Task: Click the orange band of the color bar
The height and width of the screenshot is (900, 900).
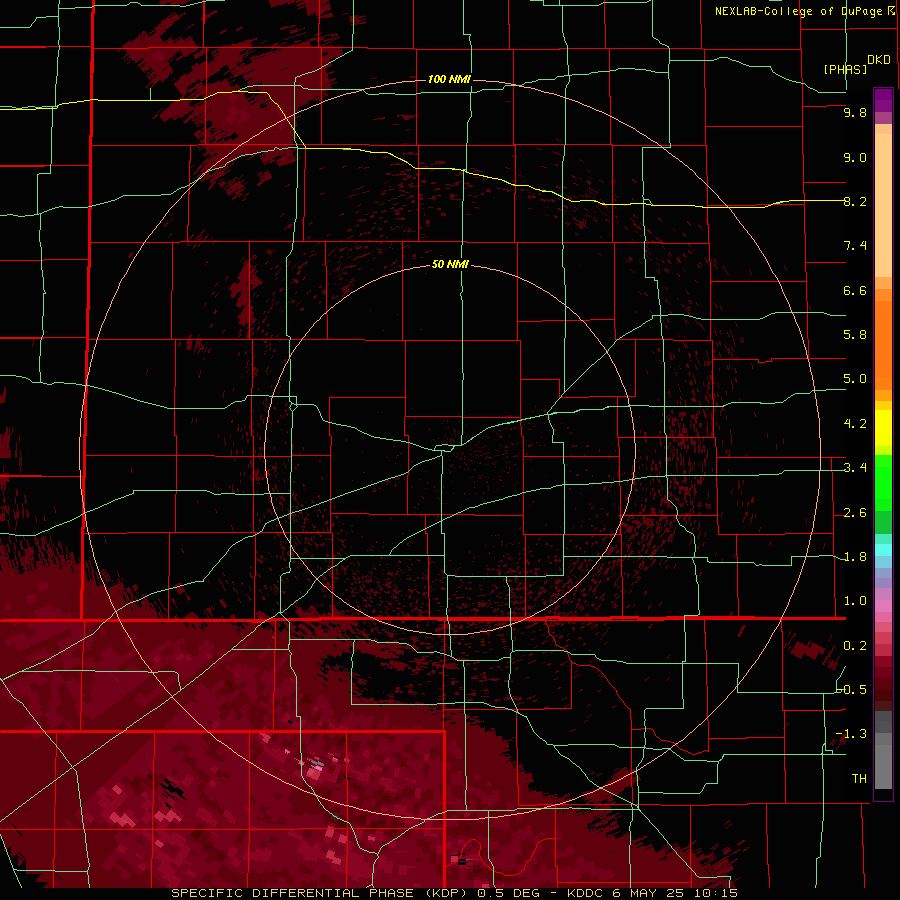Action: [883, 345]
